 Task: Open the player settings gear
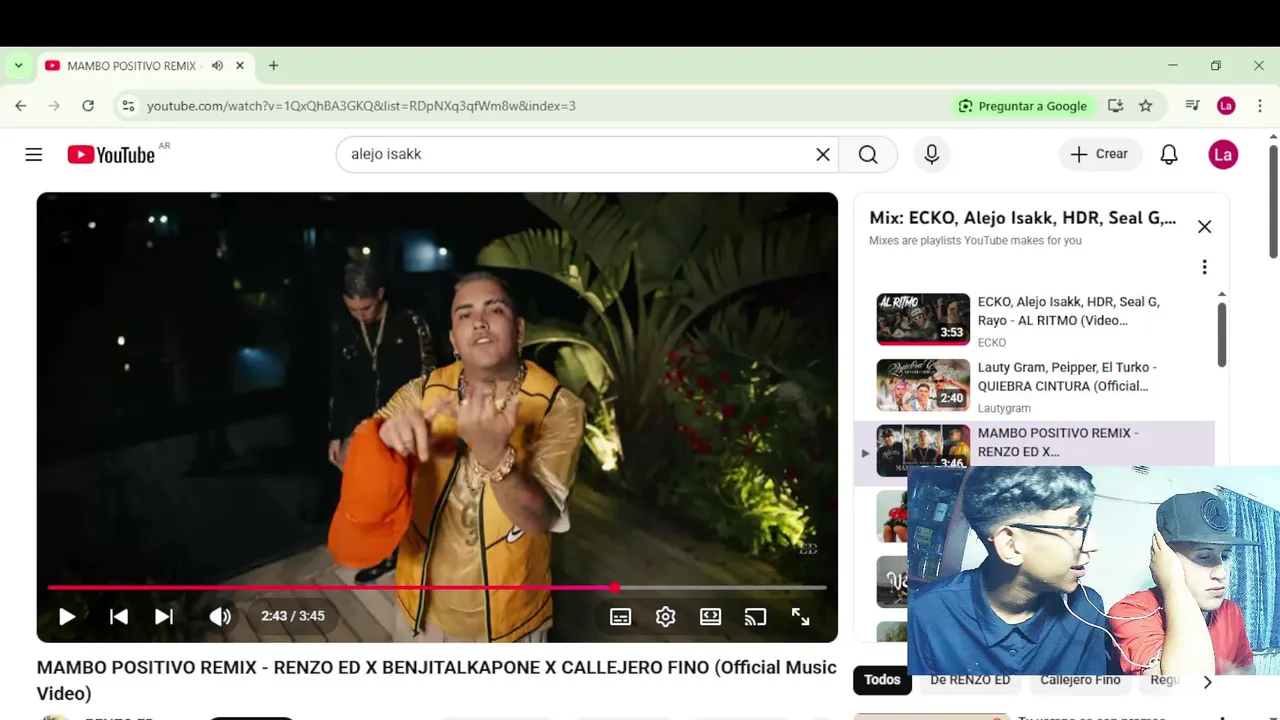point(665,617)
